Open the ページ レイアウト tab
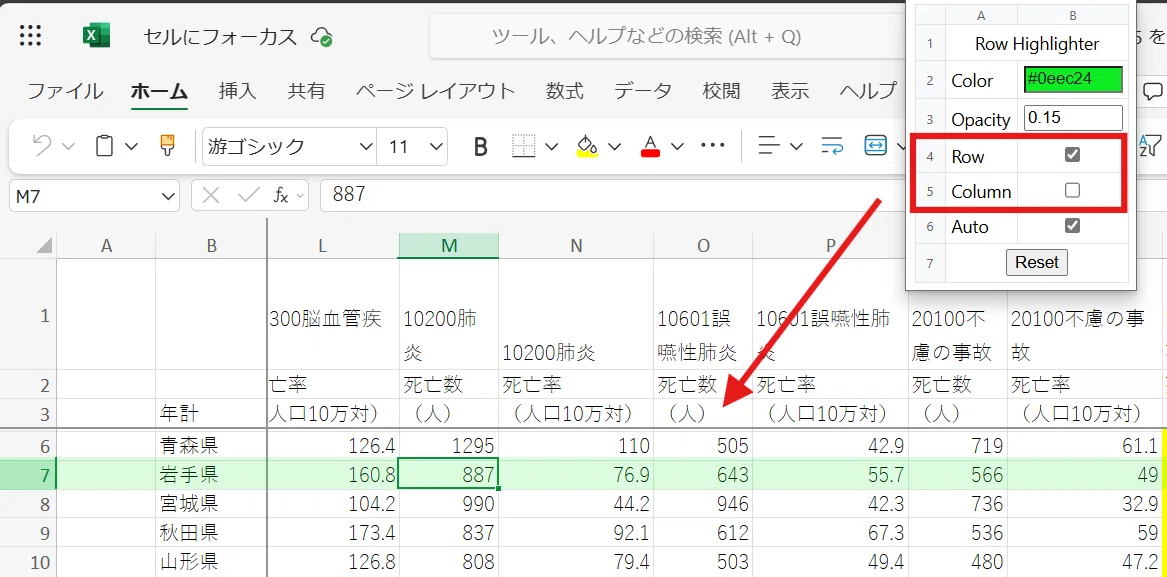The image size is (1167, 577). point(435,92)
